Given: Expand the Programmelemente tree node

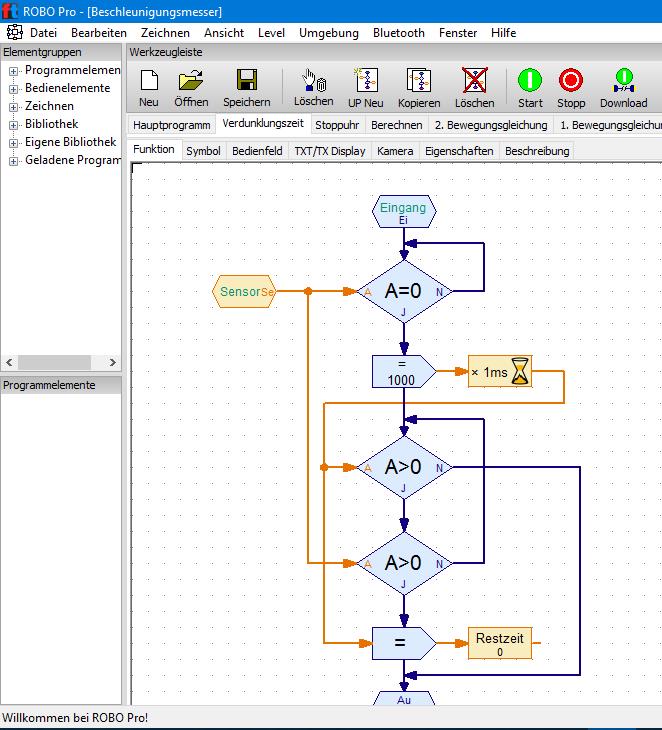Looking at the screenshot, I should pos(14,71).
